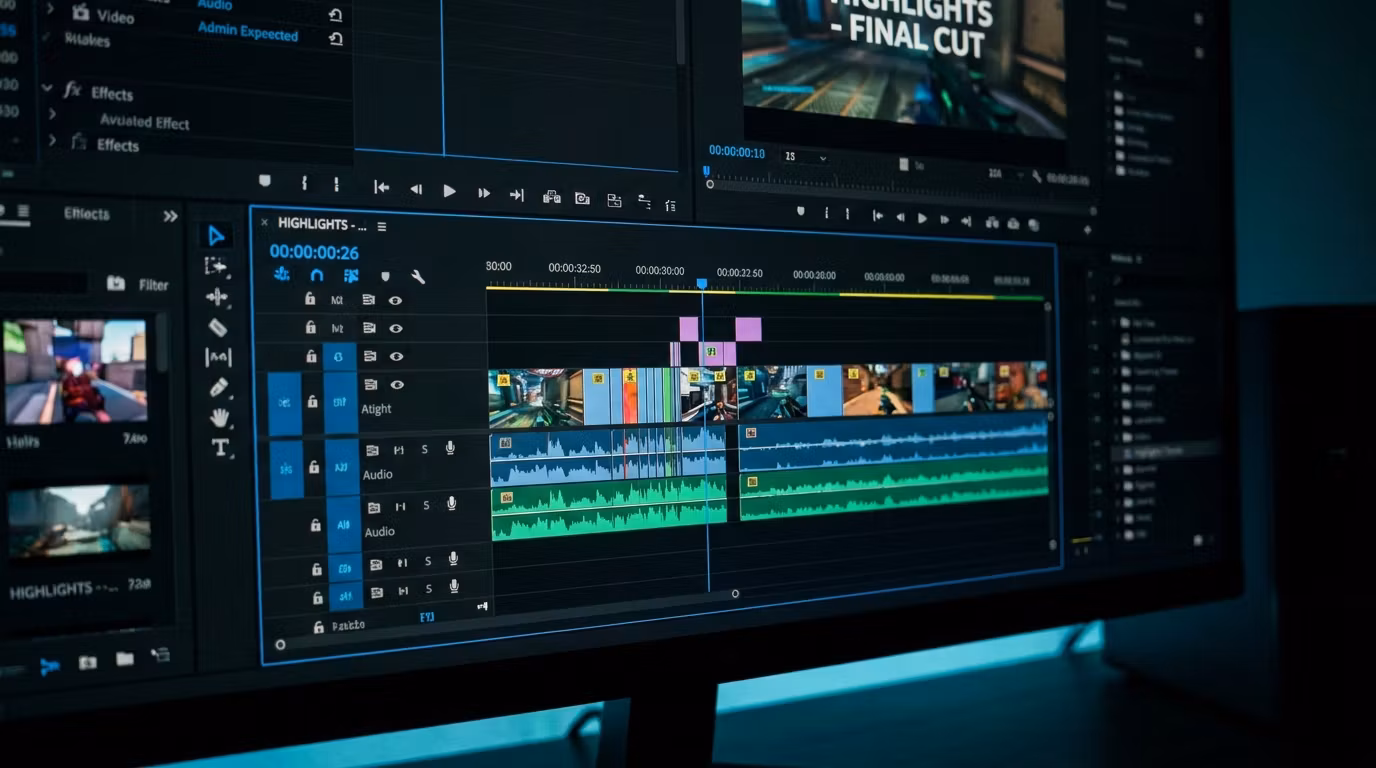
Task: Click the program monitor timecode 00:00:00:10
Action: point(737,152)
